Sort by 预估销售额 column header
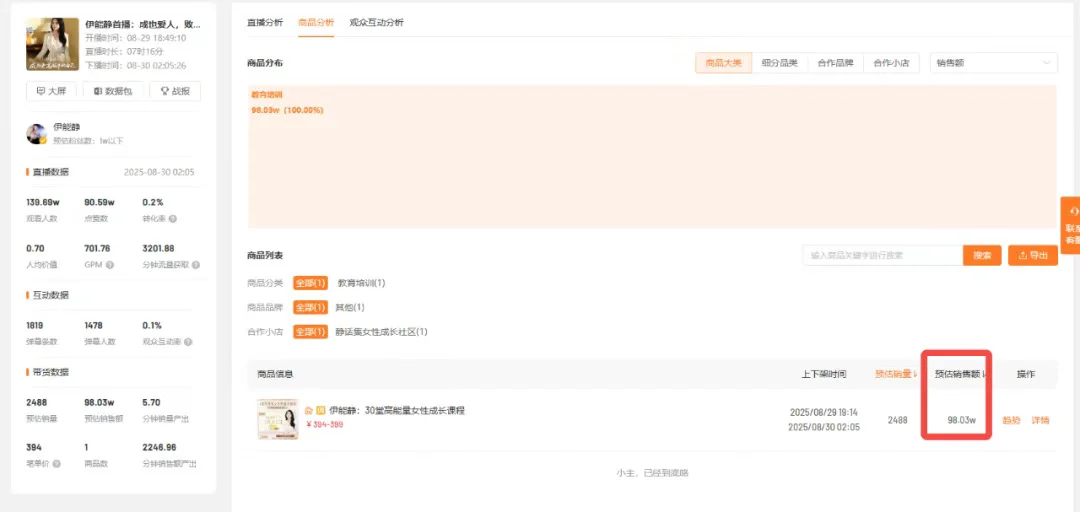1080x512 pixels. [x=959, y=374]
